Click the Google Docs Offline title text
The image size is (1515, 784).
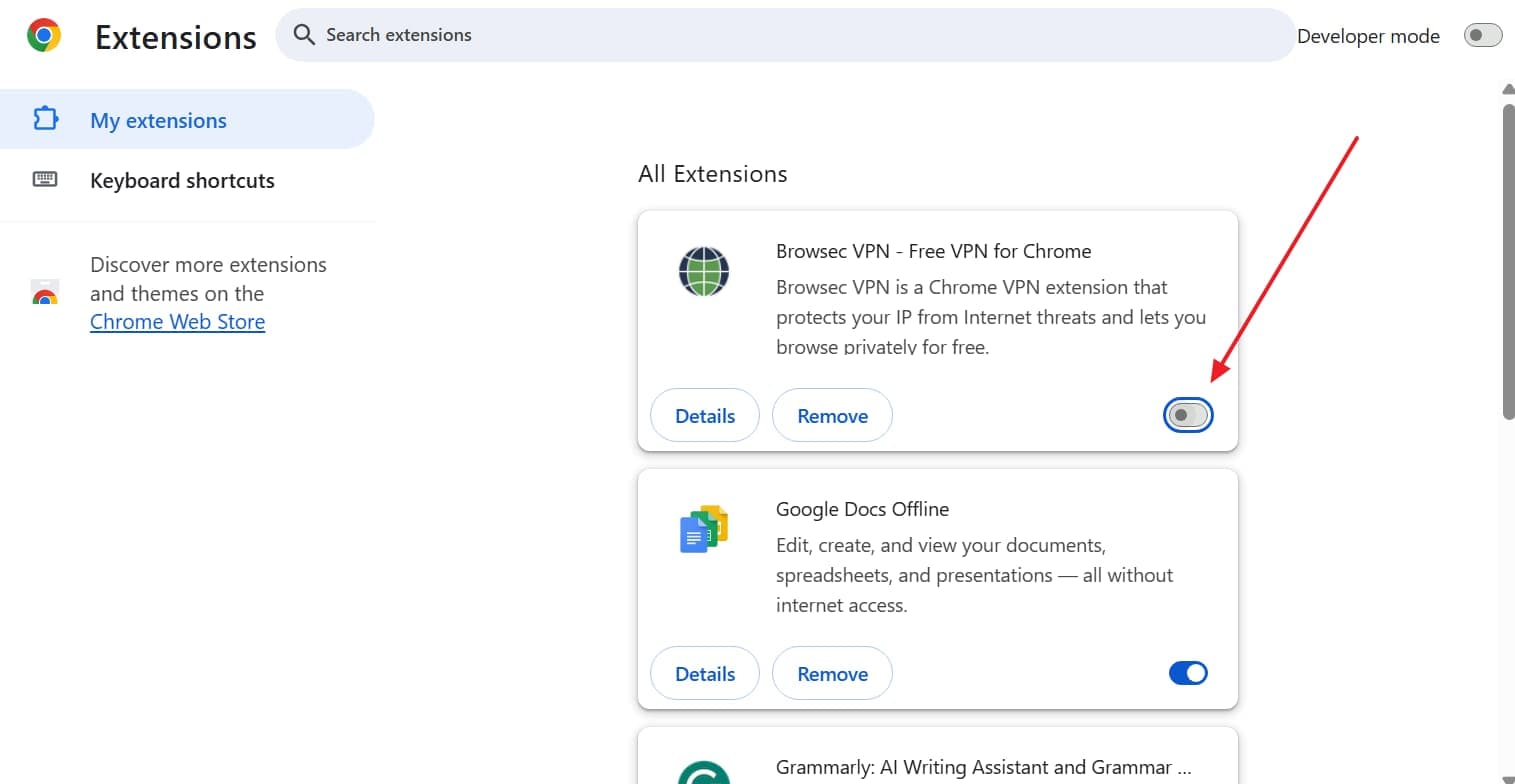click(x=862, y=509)
